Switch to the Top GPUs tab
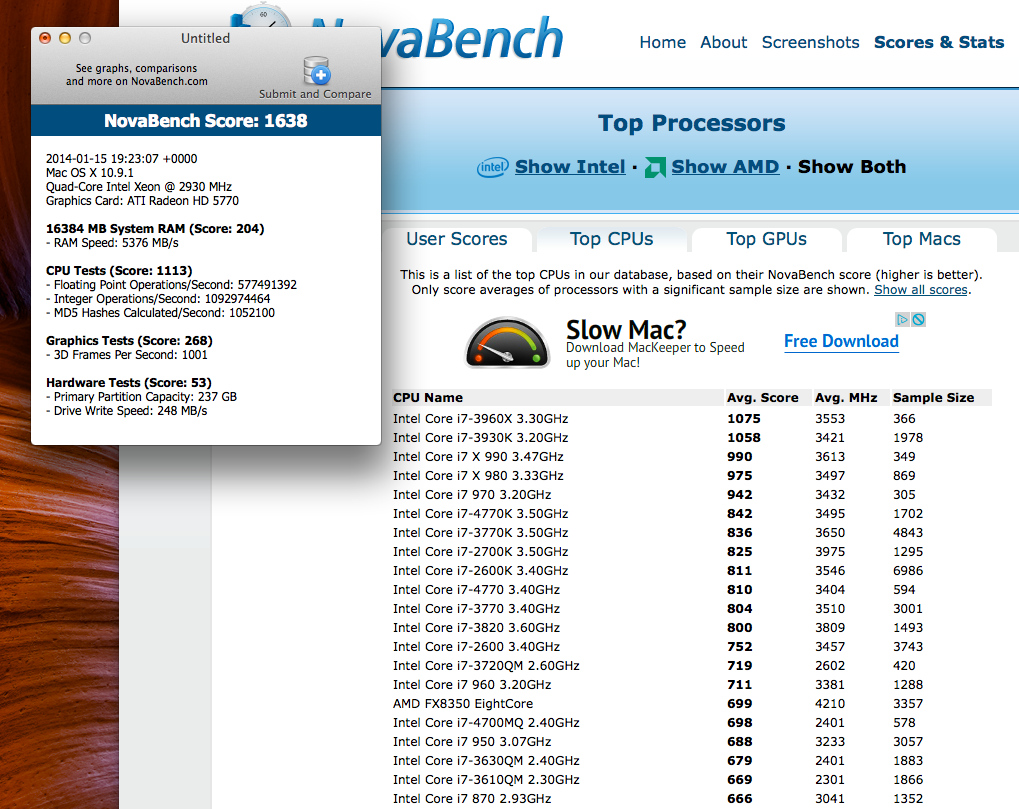 click(x=767, y=239)
